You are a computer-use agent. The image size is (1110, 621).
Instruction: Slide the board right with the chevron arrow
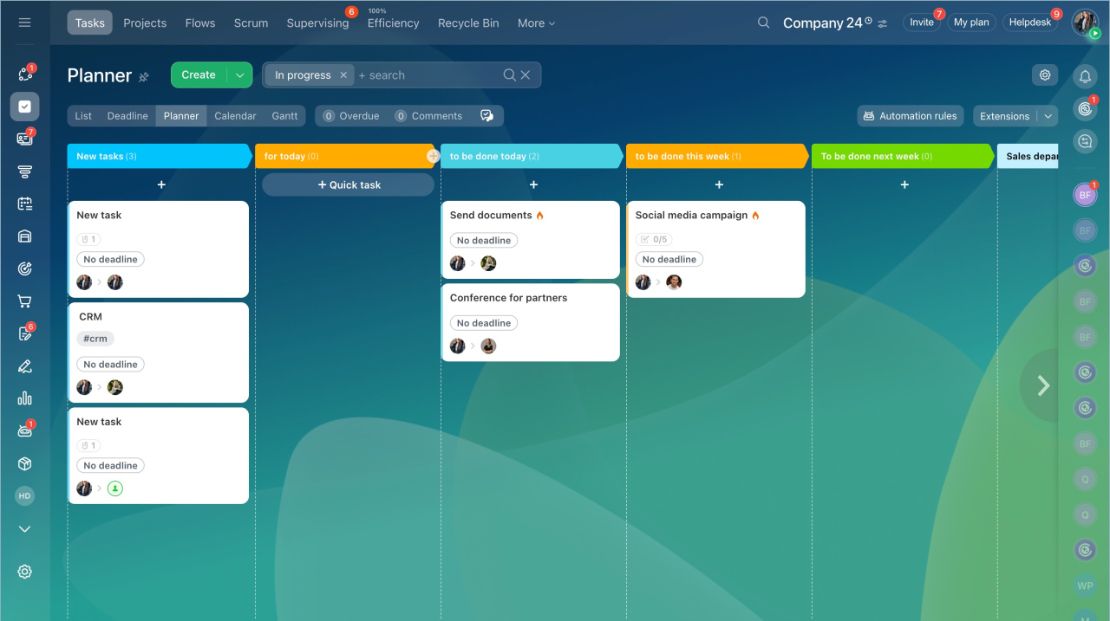(1043, 386)
